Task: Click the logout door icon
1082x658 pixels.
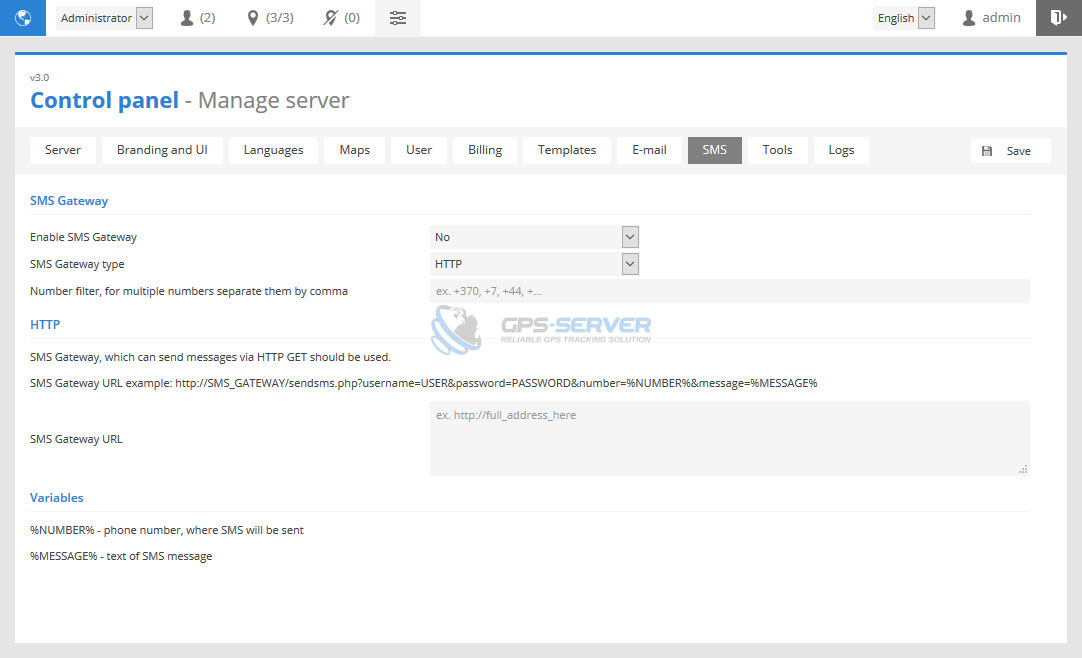Action: coord(1058,18)
